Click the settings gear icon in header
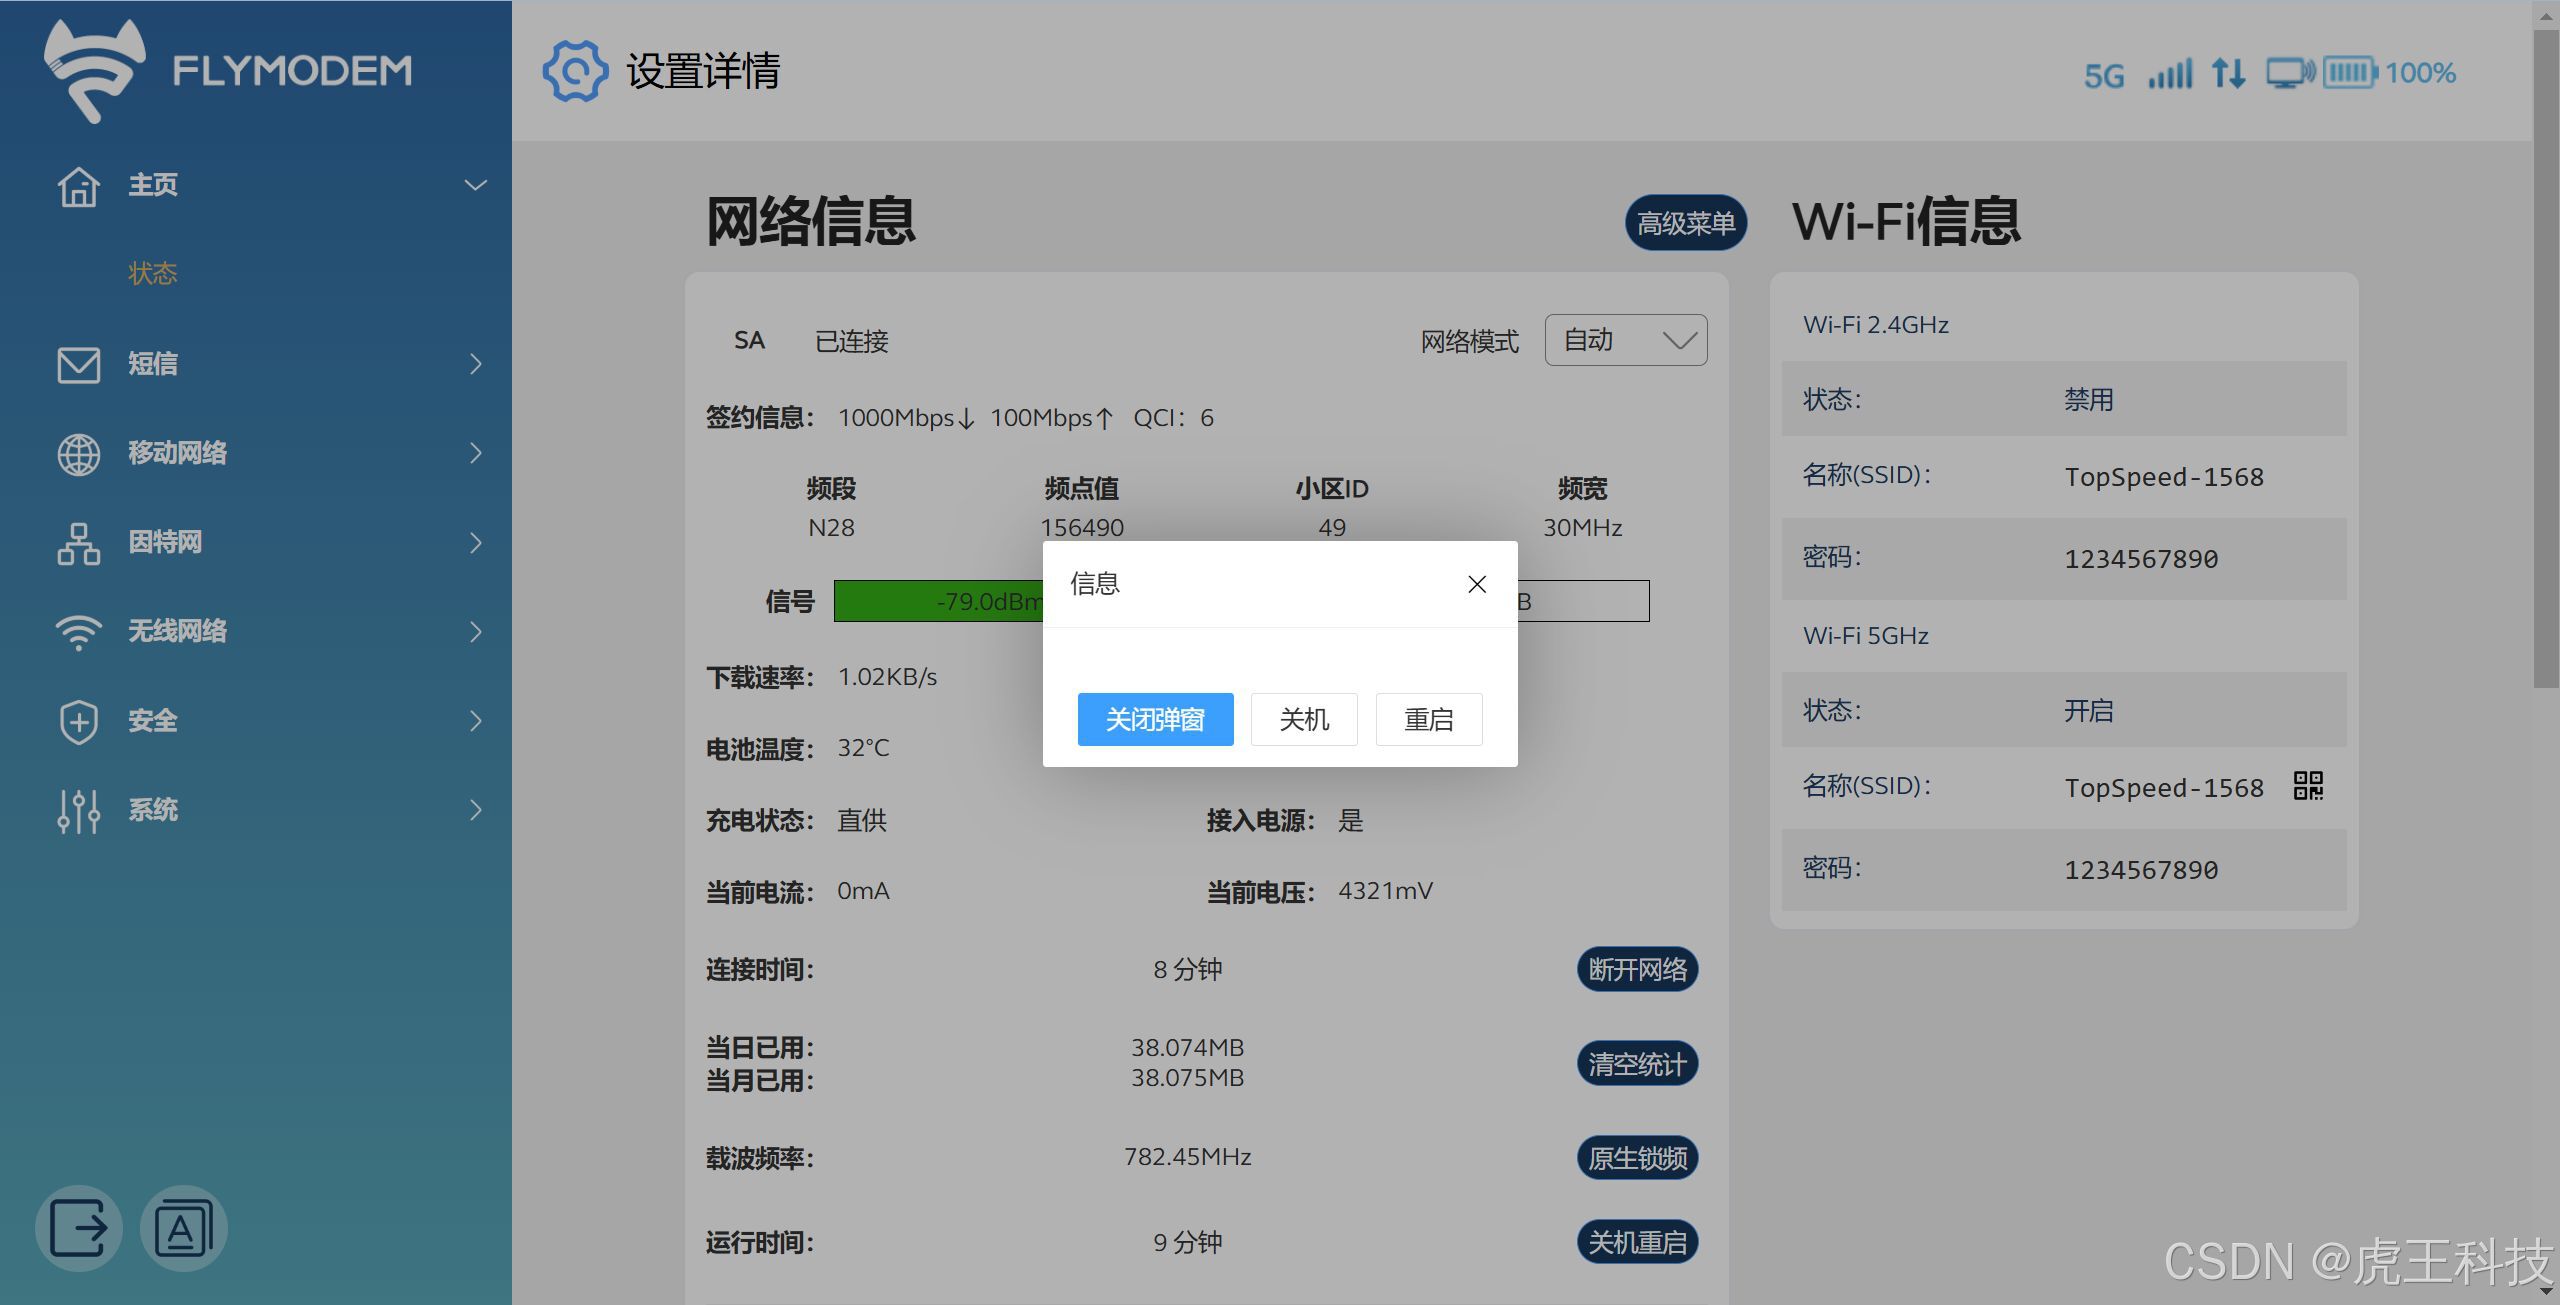2560x1305 pixels. pyautogui.click(x=575, y=71)
